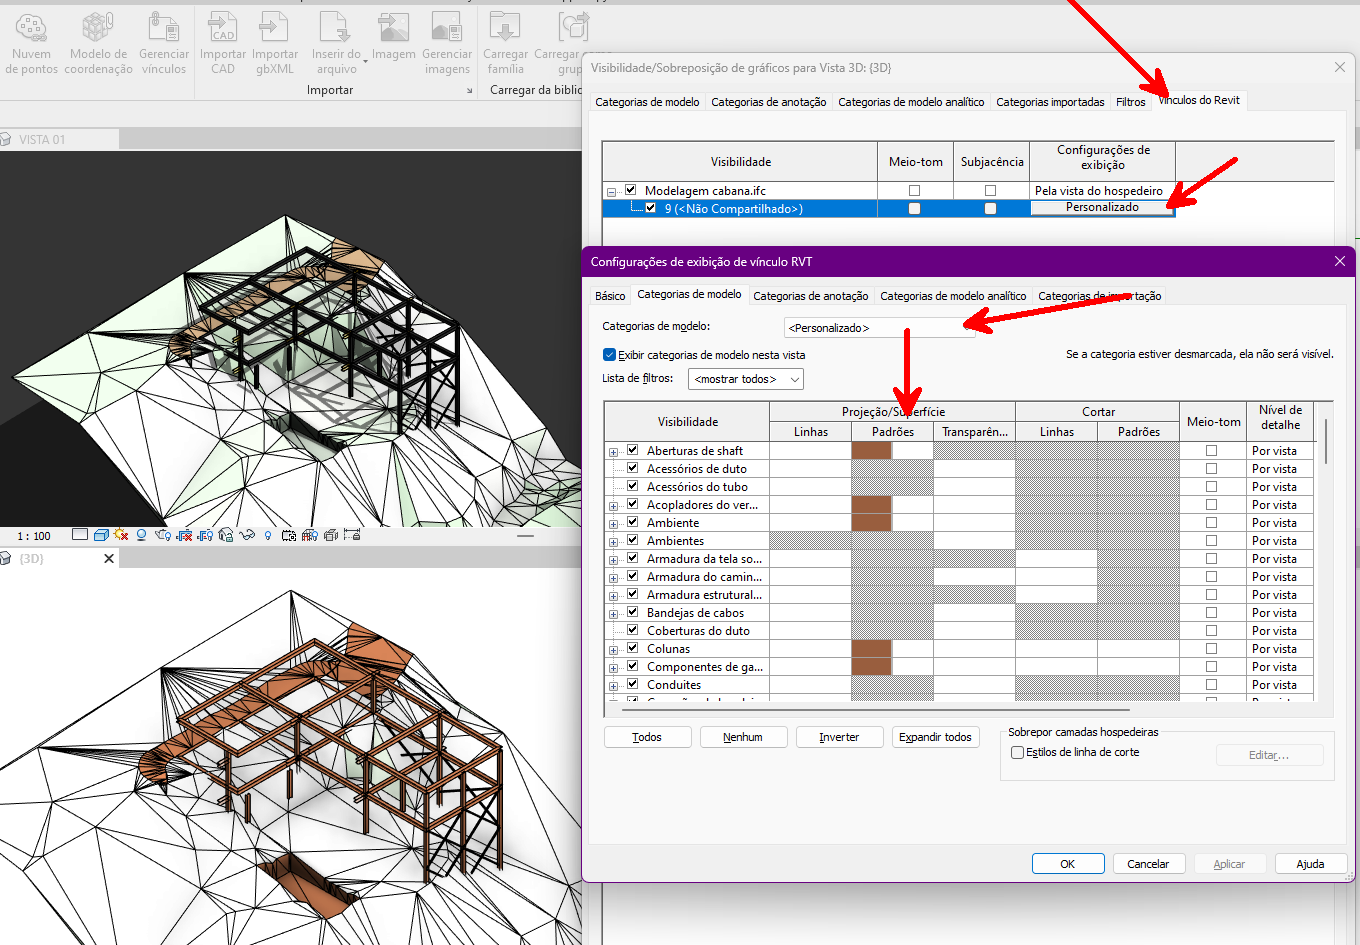The width and height of the screenshot is (1360, 945).
Task: Expand the Colunas category tree item
Action: click(x=613, y=648)
